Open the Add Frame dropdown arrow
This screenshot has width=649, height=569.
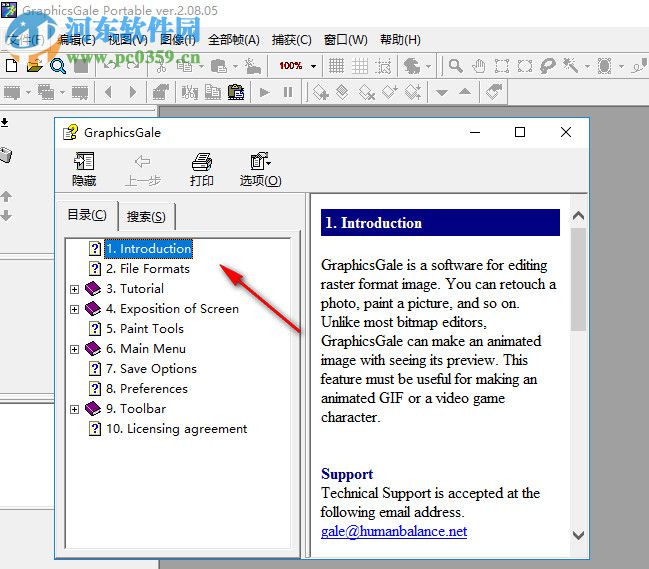click(28, 92)
